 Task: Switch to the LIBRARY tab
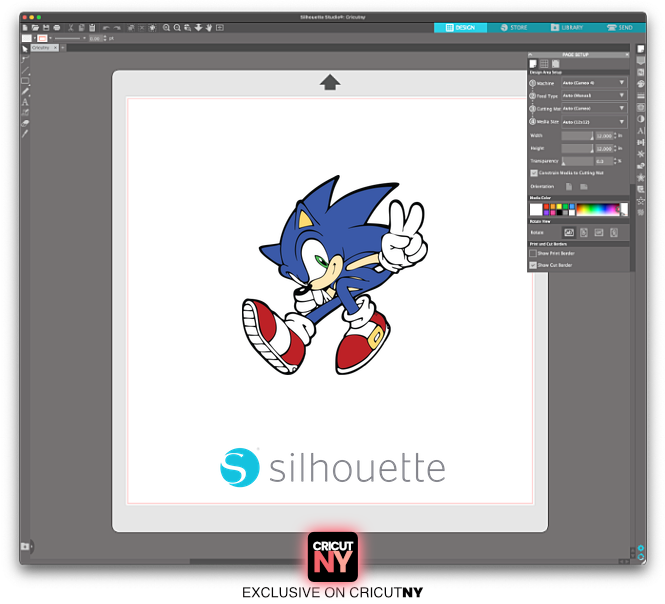click(x=567, y=28)
